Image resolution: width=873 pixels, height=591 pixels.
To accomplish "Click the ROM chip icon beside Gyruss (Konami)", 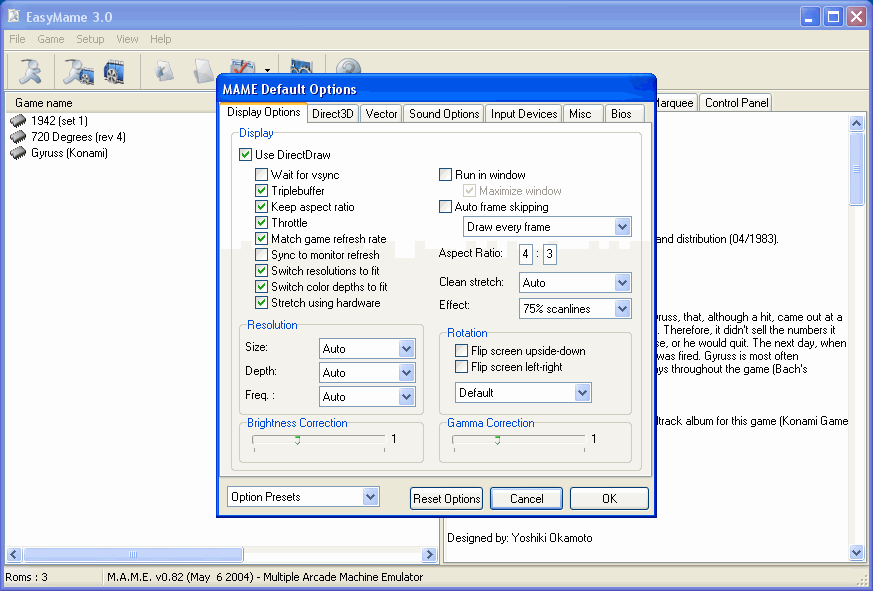I will click(x=18, y=153).
